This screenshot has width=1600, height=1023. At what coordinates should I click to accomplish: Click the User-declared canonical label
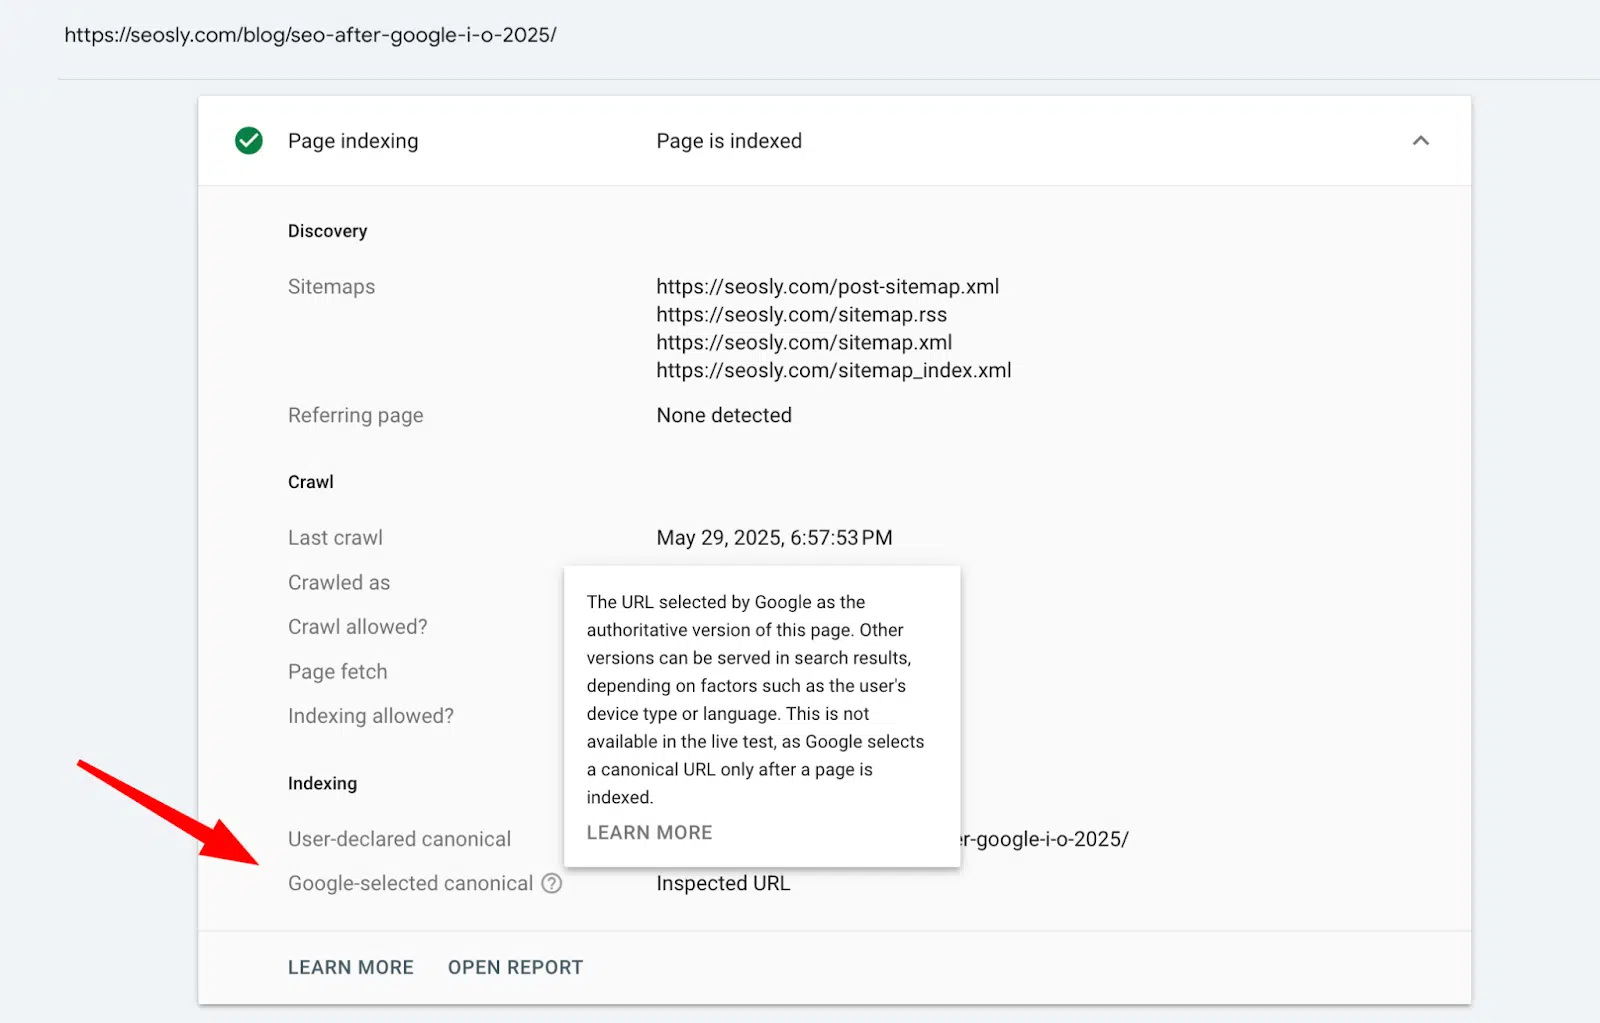pos(399,840)
